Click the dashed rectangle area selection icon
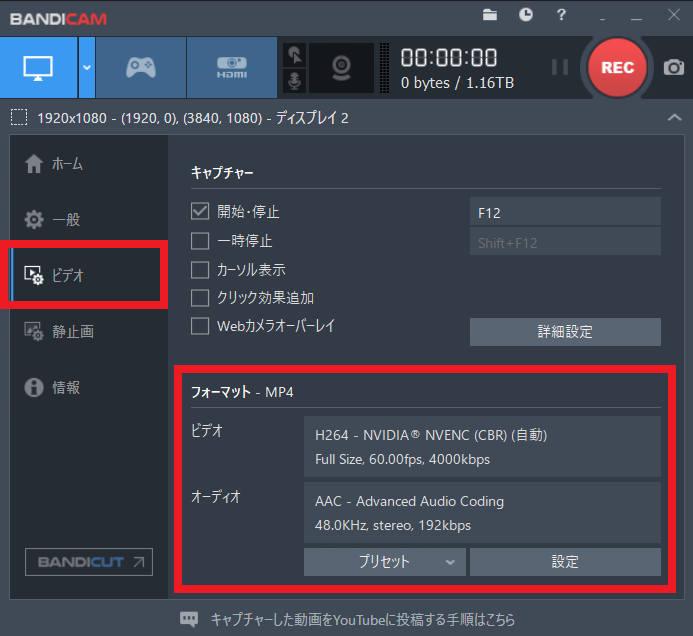 pyautogui.click(x=19, y=118)
